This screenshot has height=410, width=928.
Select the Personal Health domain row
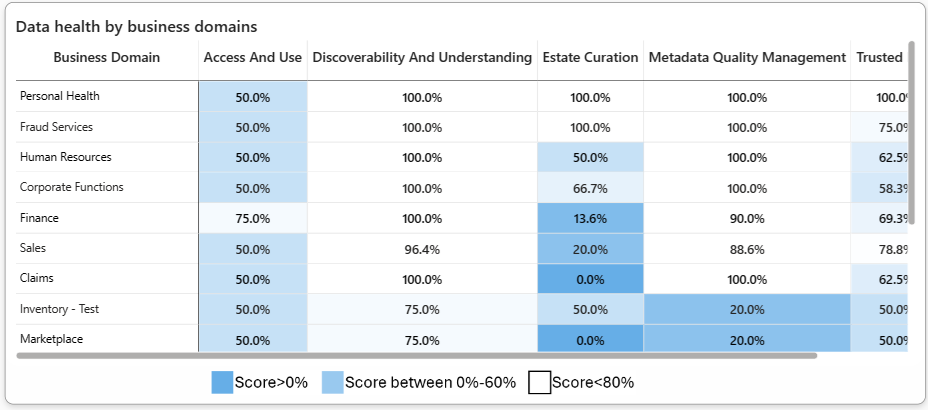coord(60,97)
